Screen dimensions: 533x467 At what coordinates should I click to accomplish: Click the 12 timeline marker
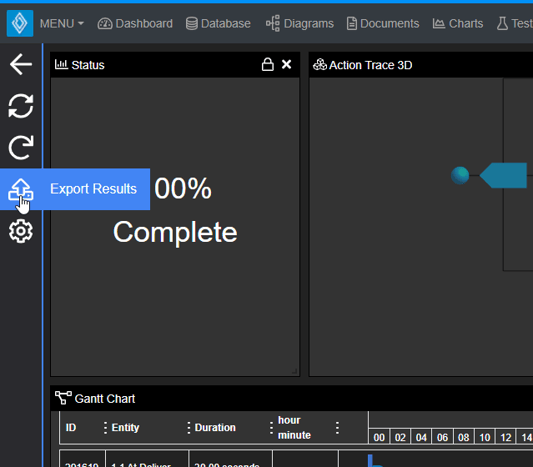[x=506, y=437]
